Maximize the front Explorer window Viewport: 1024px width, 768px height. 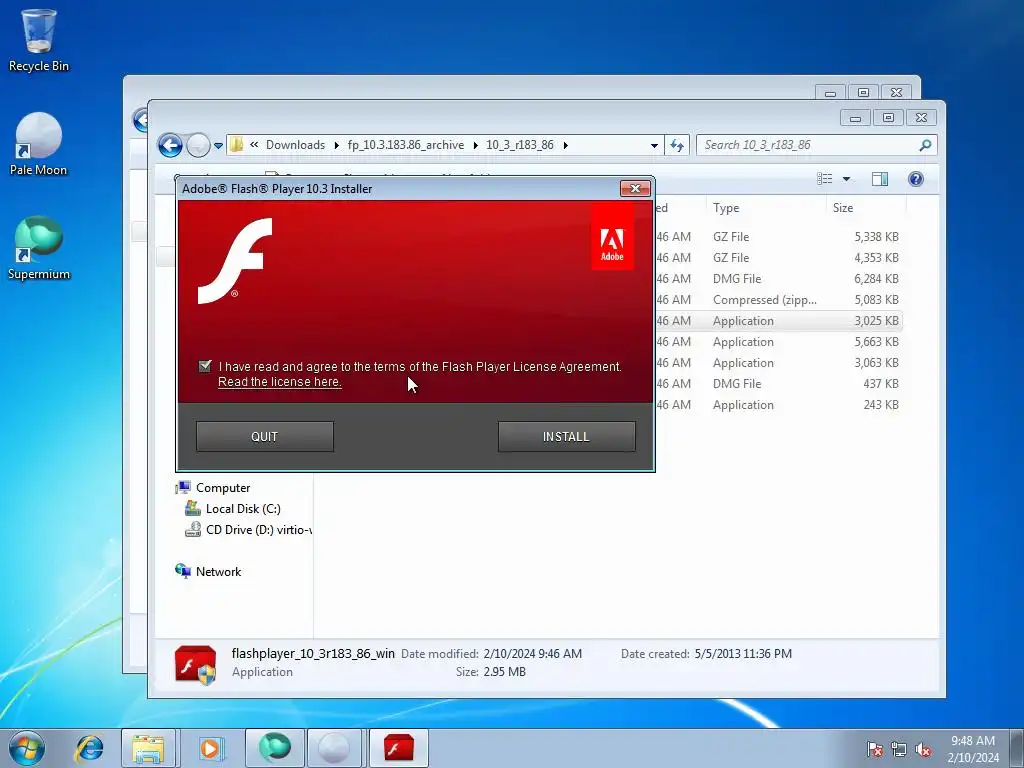point(888,118)
